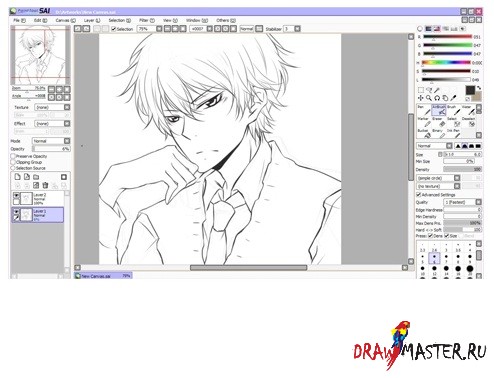Select the Brush tool
Viewport: 494px width, 378px height.
point(453,110)
